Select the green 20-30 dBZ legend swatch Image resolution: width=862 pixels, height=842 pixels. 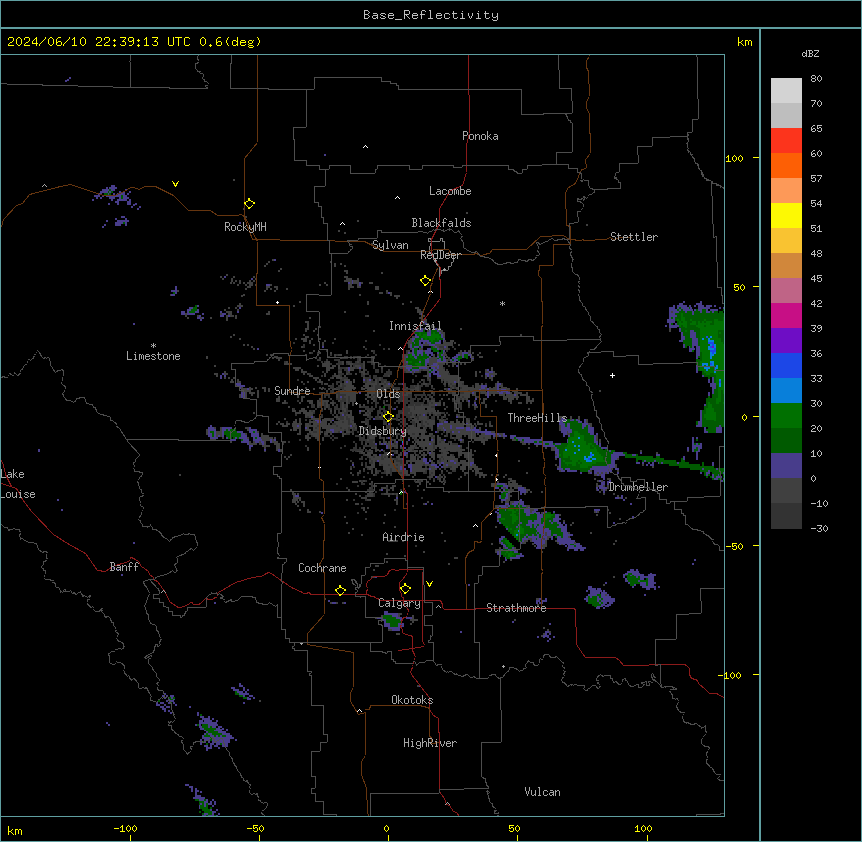tap(786, 416)
